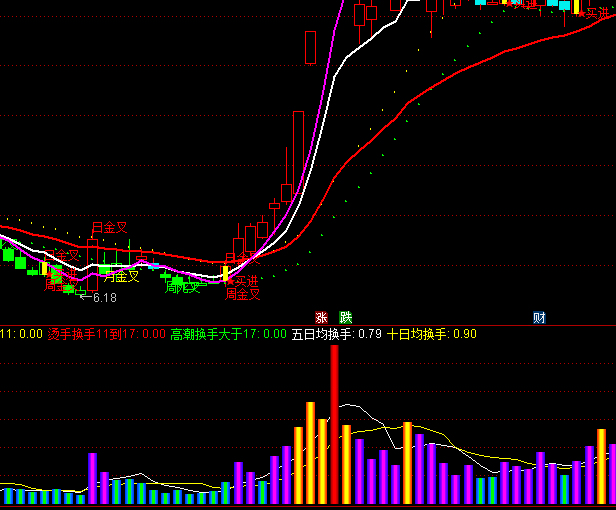Select the topmost red 日金叉 signal label

click(110, 227)
